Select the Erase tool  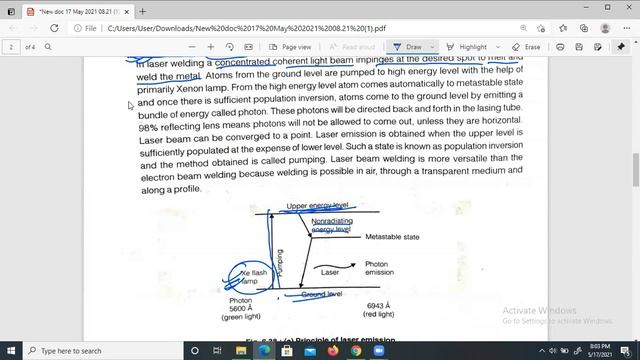pos(526,47)
